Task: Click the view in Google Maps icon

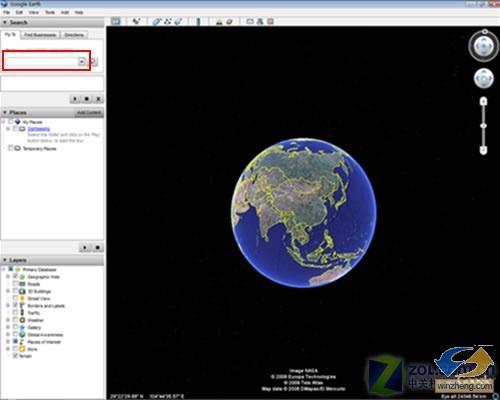Action: (x=270, y=21)
